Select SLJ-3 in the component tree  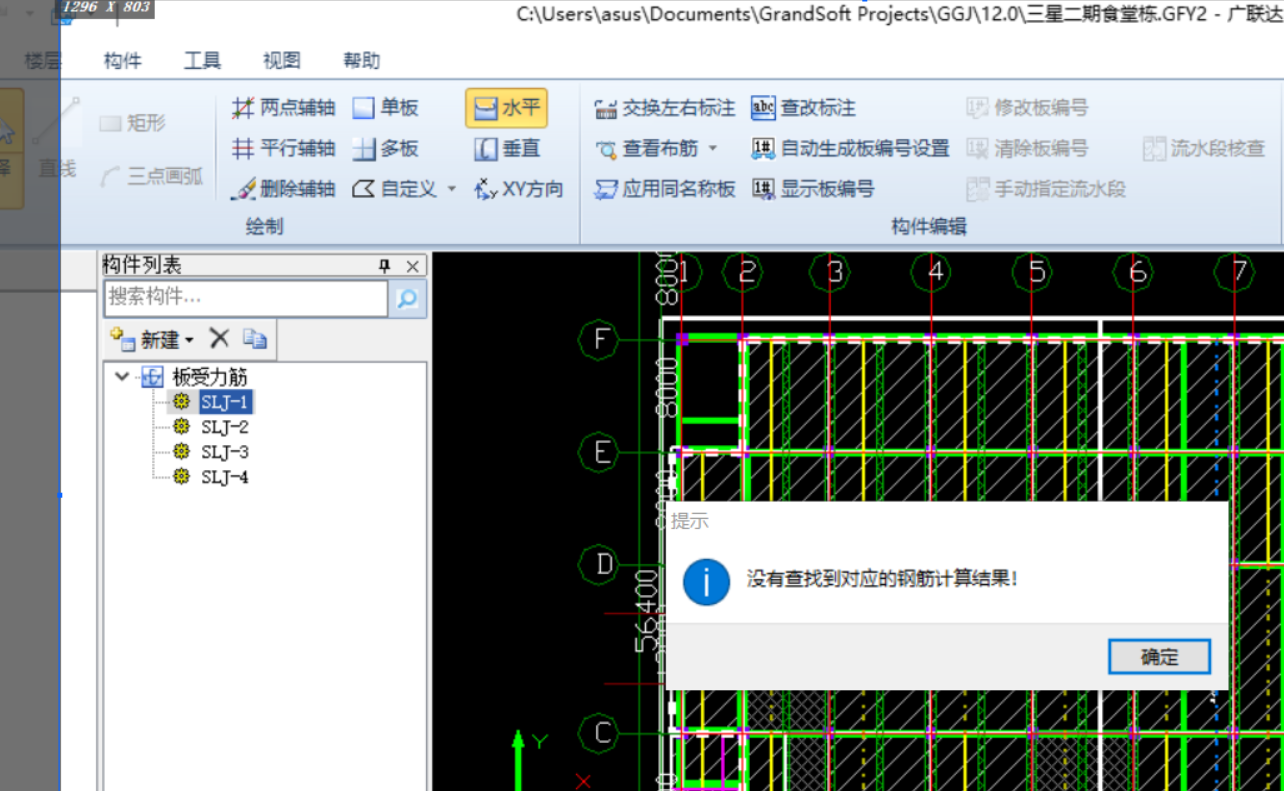tap(225, 452)
